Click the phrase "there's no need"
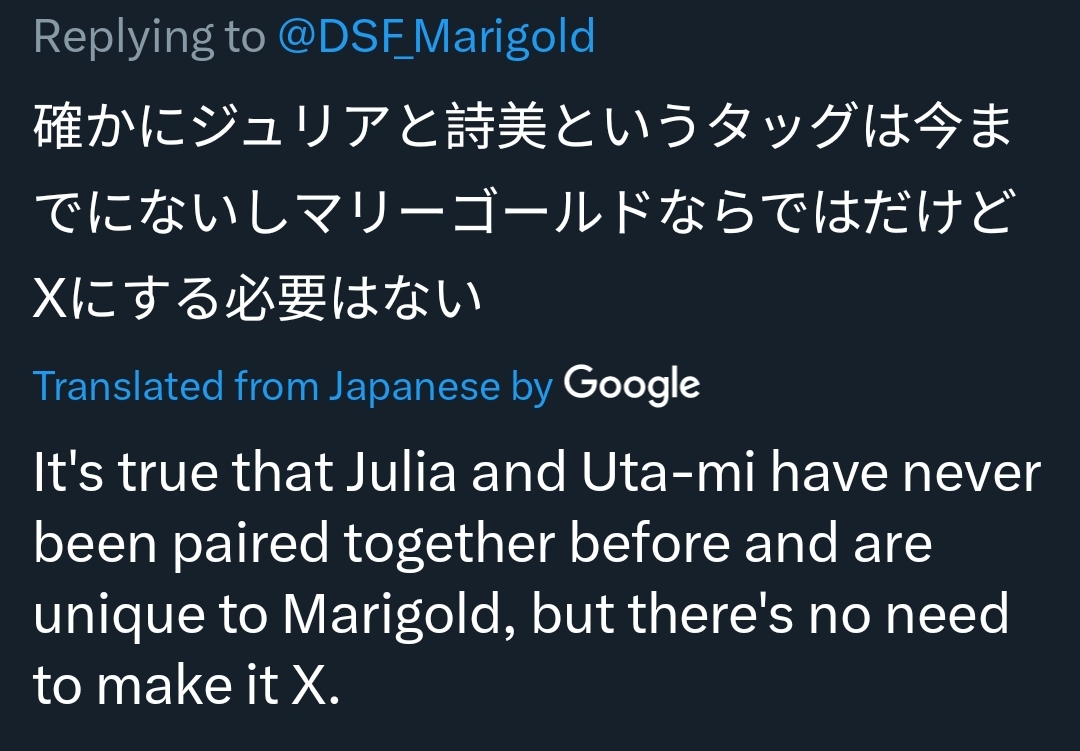The height and width of the screenshot is (751, 1080). [818, 614]
